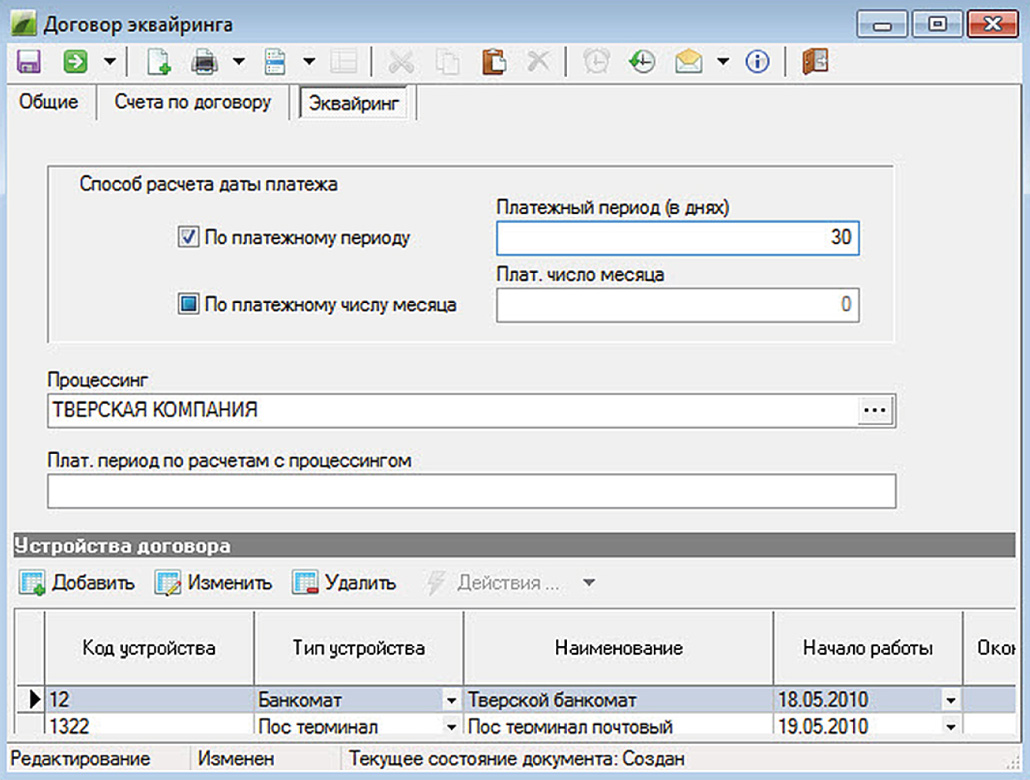Open the blue information icon
Image resolution: width=1030 pixels, height=780 pixels.
pos(758,62)
